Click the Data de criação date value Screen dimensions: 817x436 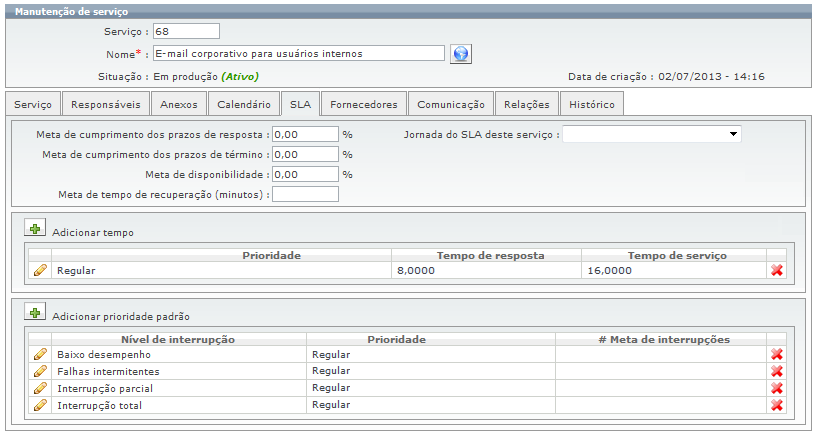coord(711,77)
